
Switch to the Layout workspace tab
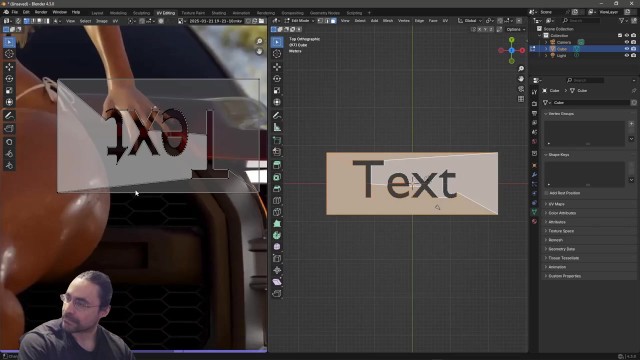[x=97, y=13]
